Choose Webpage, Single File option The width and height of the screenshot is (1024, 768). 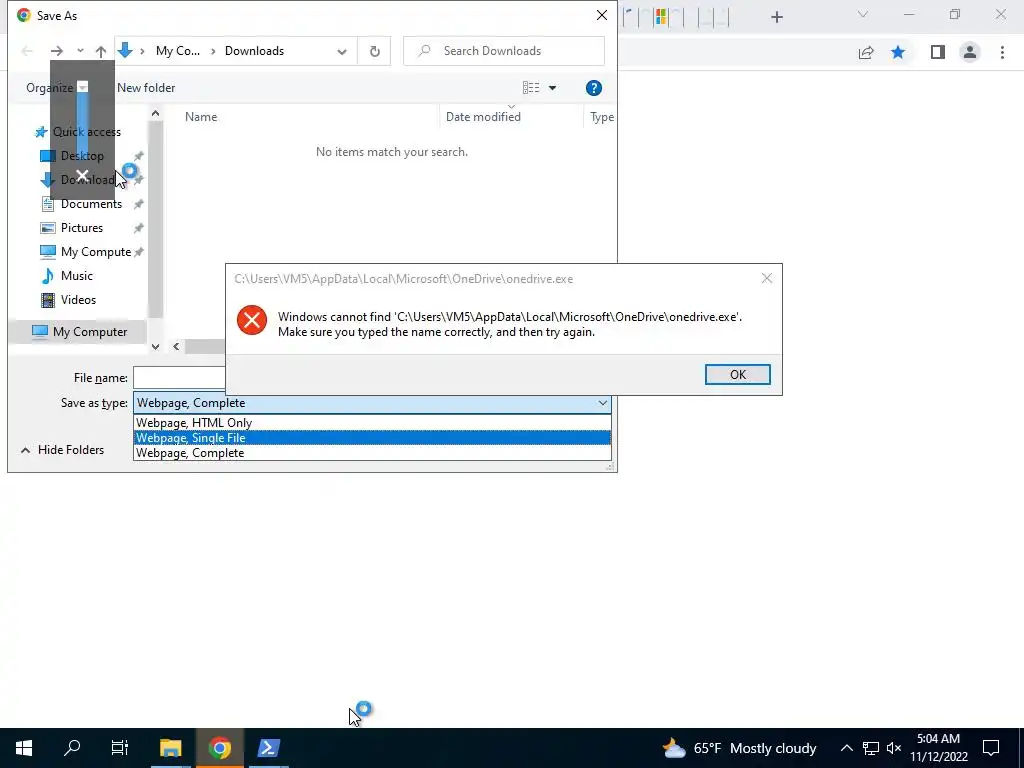372,438
